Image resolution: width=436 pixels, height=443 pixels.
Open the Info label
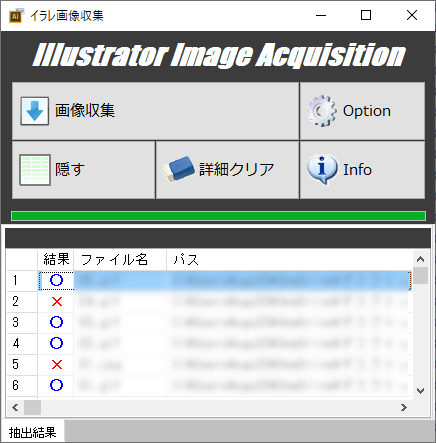coord(357,170)
